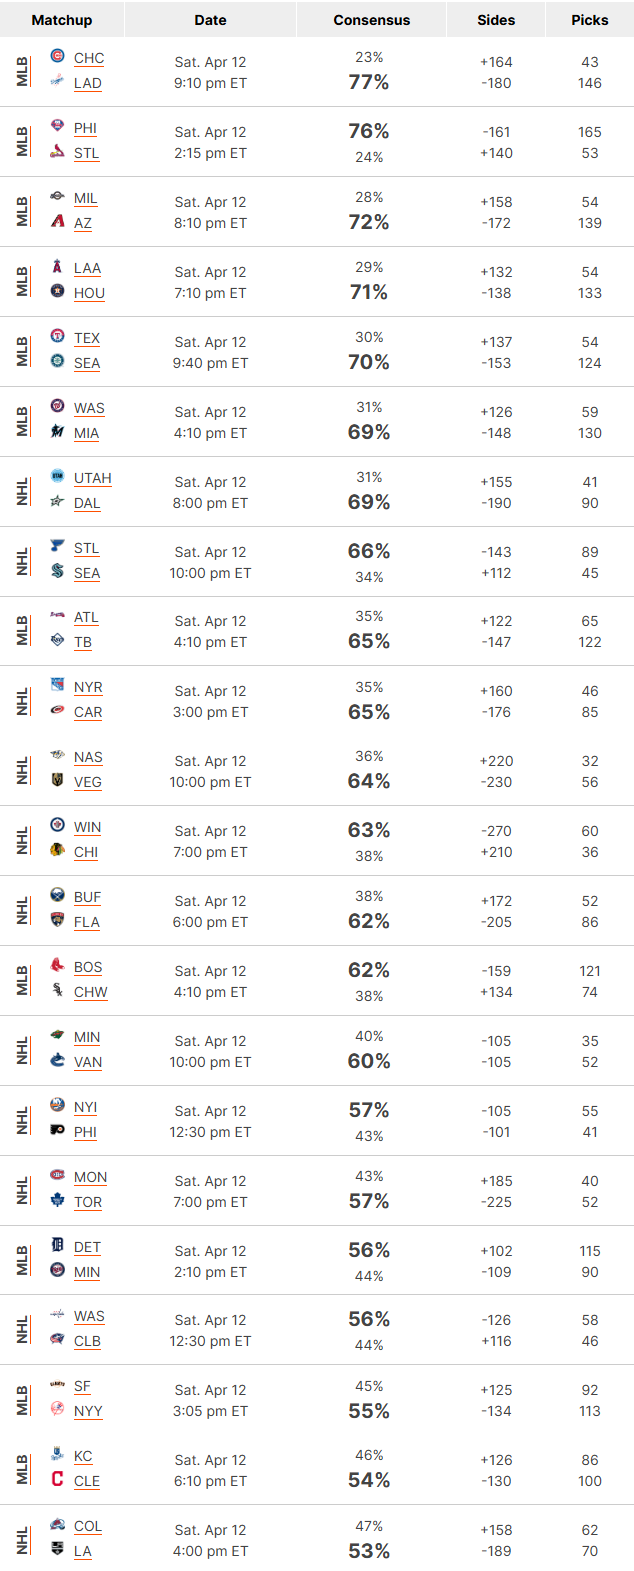Viewport: 634px width, 1571px height.
Task: Click the Blackhawks logo next to CHI
Action: click(x=57, y=850)
